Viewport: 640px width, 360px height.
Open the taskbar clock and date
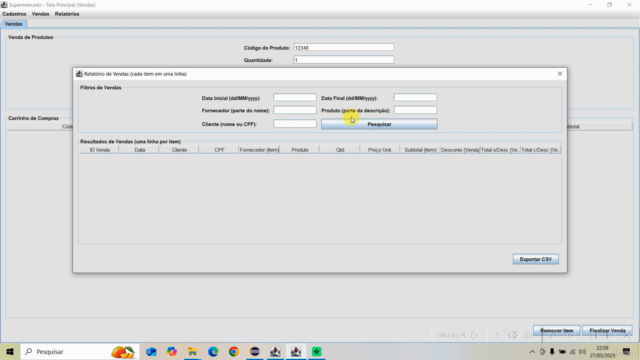[x=602, y=352]
